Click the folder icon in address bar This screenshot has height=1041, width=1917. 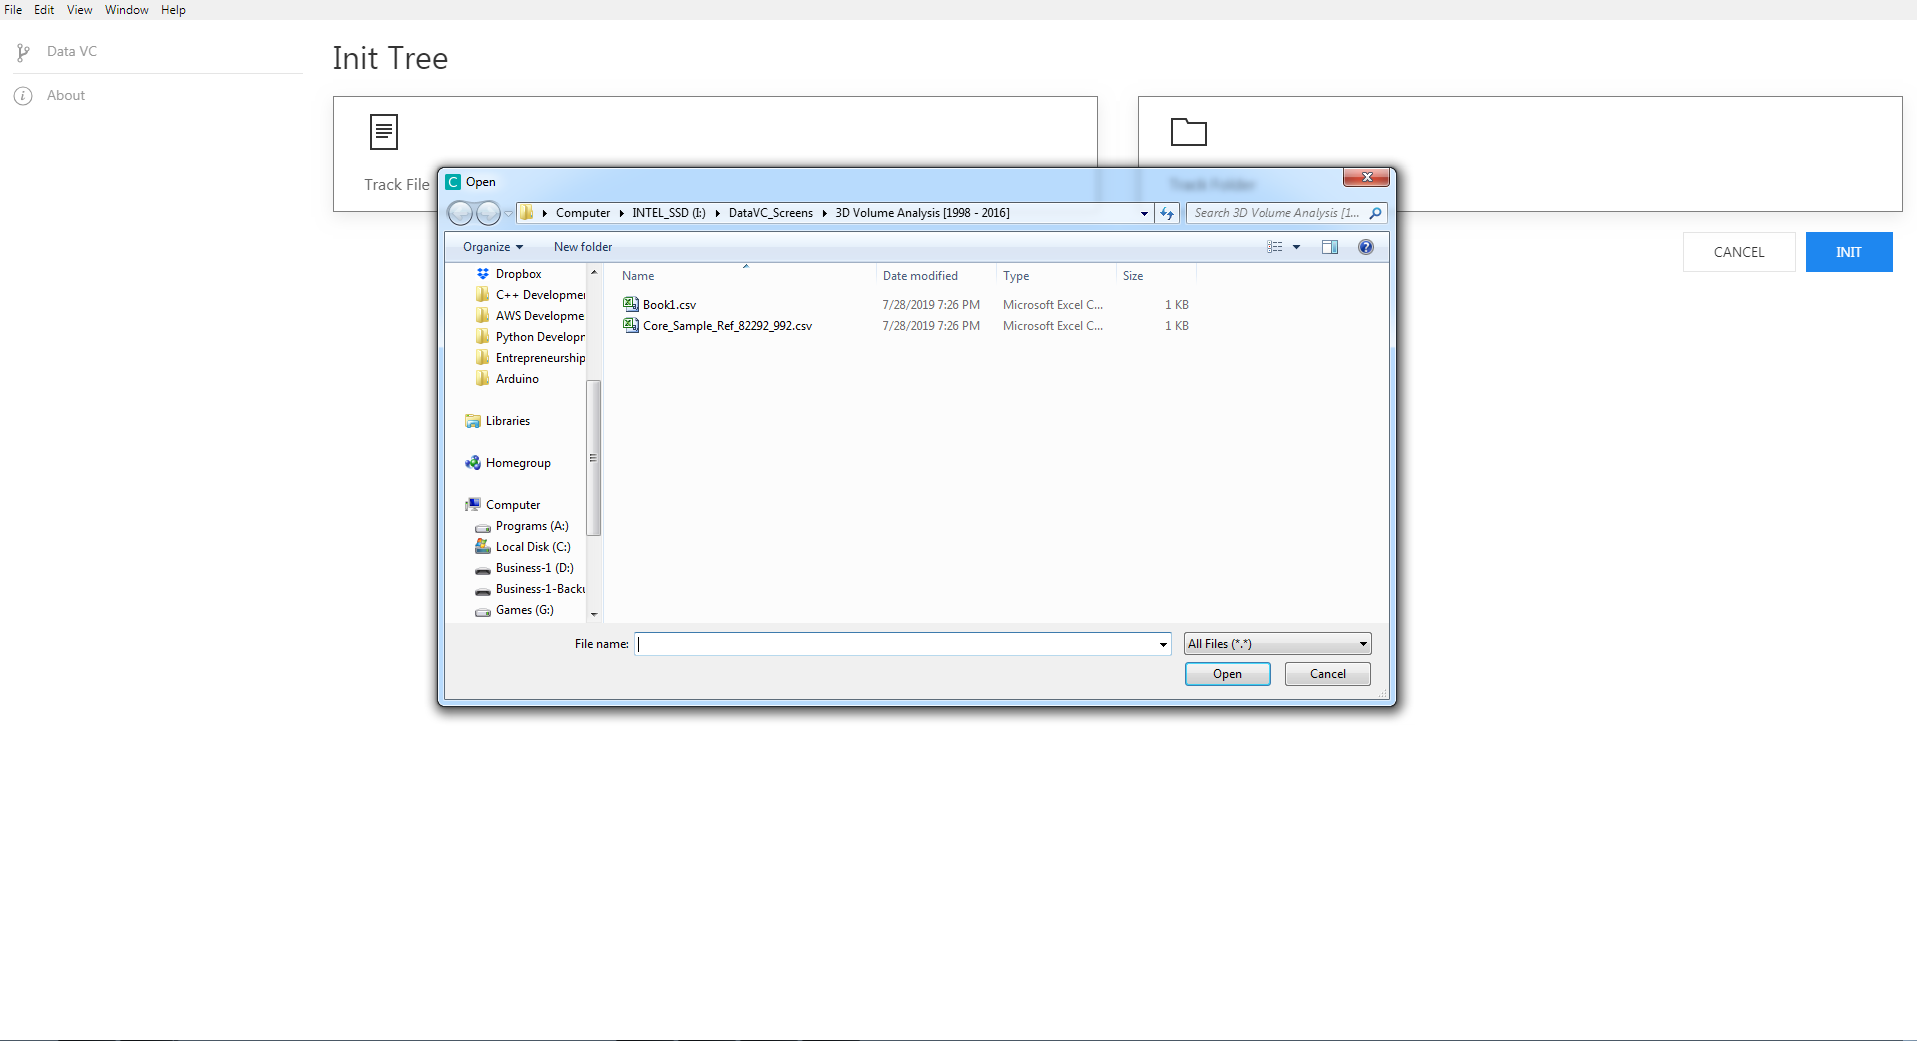coord(527,213)
